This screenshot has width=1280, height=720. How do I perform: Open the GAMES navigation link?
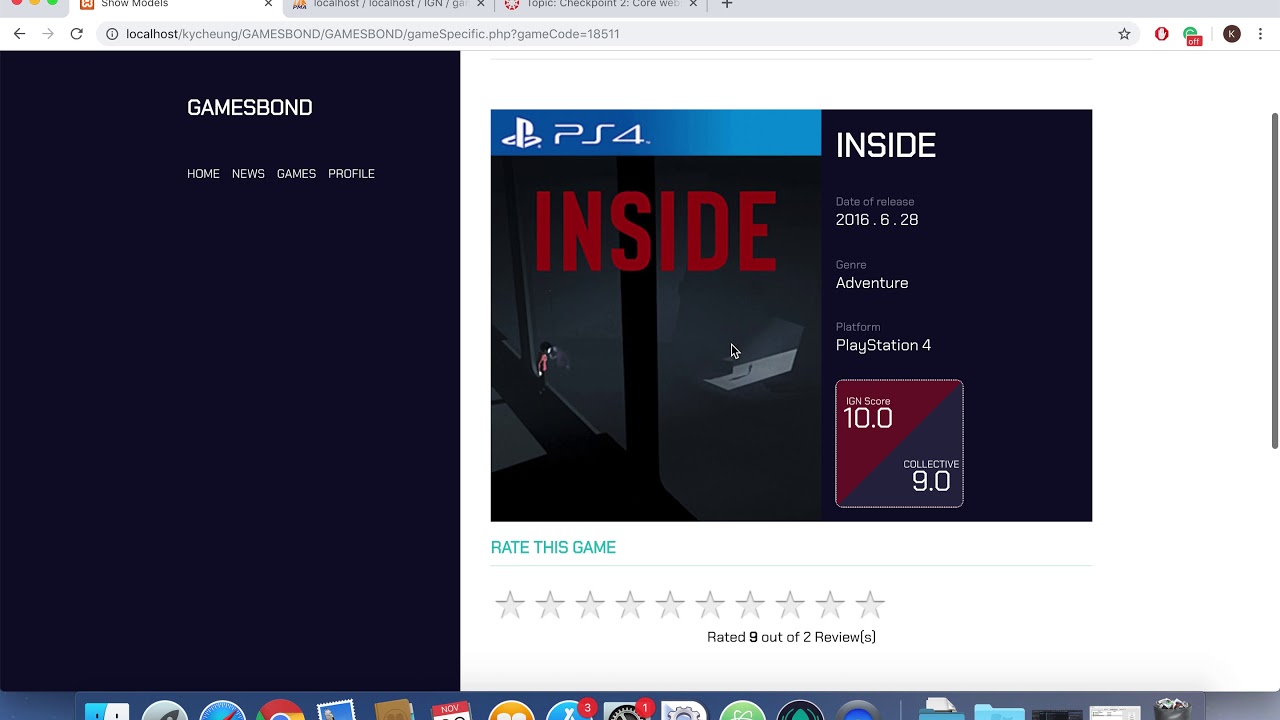coord(296,174)
